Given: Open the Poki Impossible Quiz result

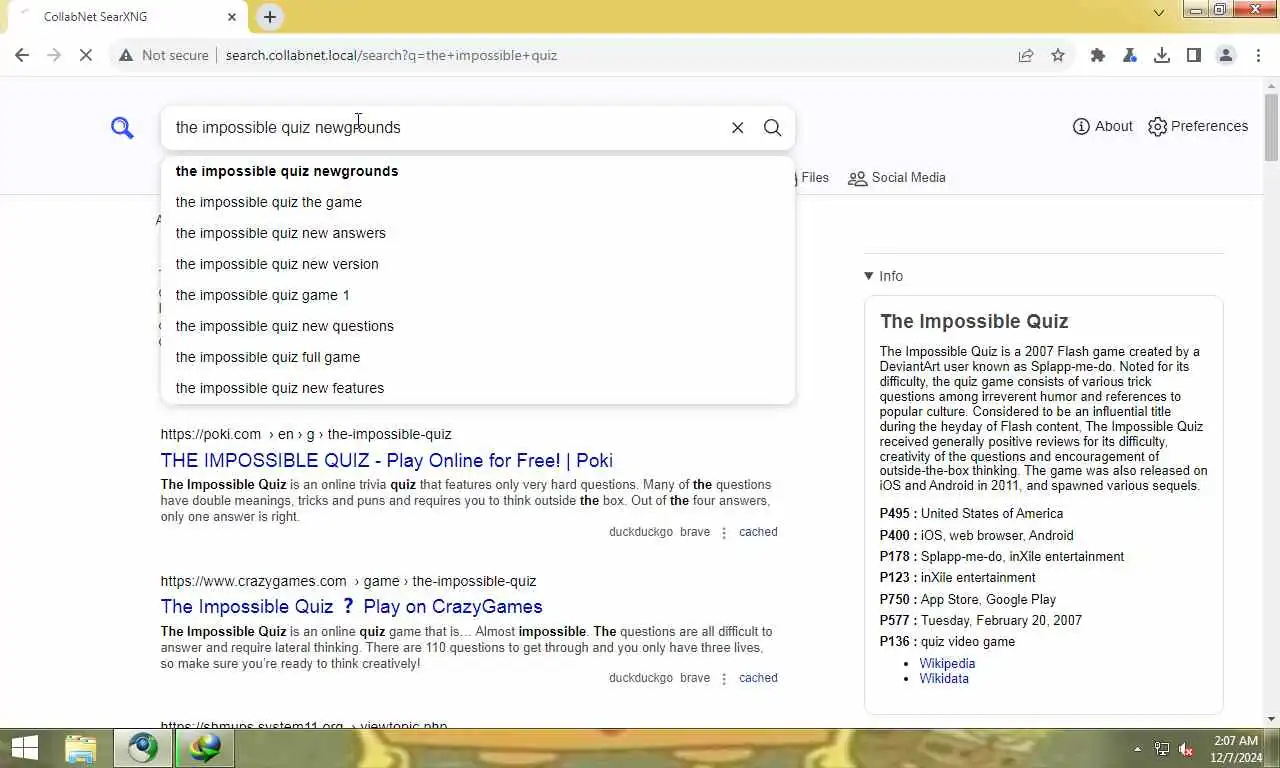Looking at the screenshot, I should (387, 460).
